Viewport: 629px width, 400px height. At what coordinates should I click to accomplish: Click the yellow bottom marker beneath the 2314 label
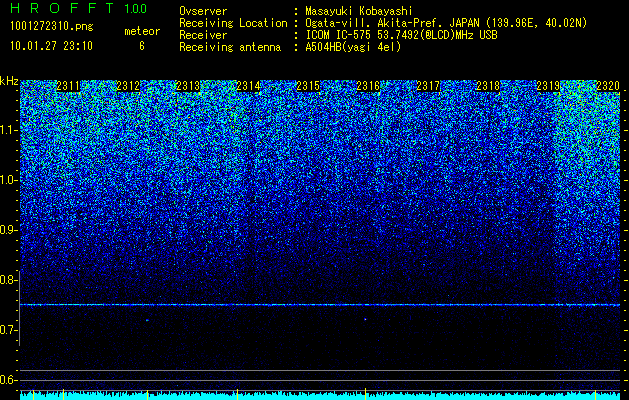[x=237, y=394]
